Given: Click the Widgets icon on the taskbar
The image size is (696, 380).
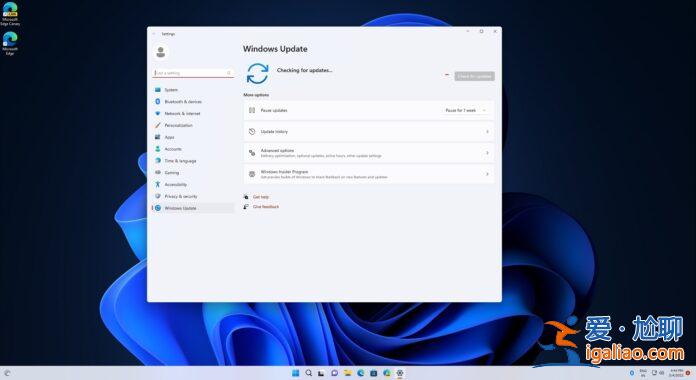Looking at the screenshot, I should coord(7,373).
